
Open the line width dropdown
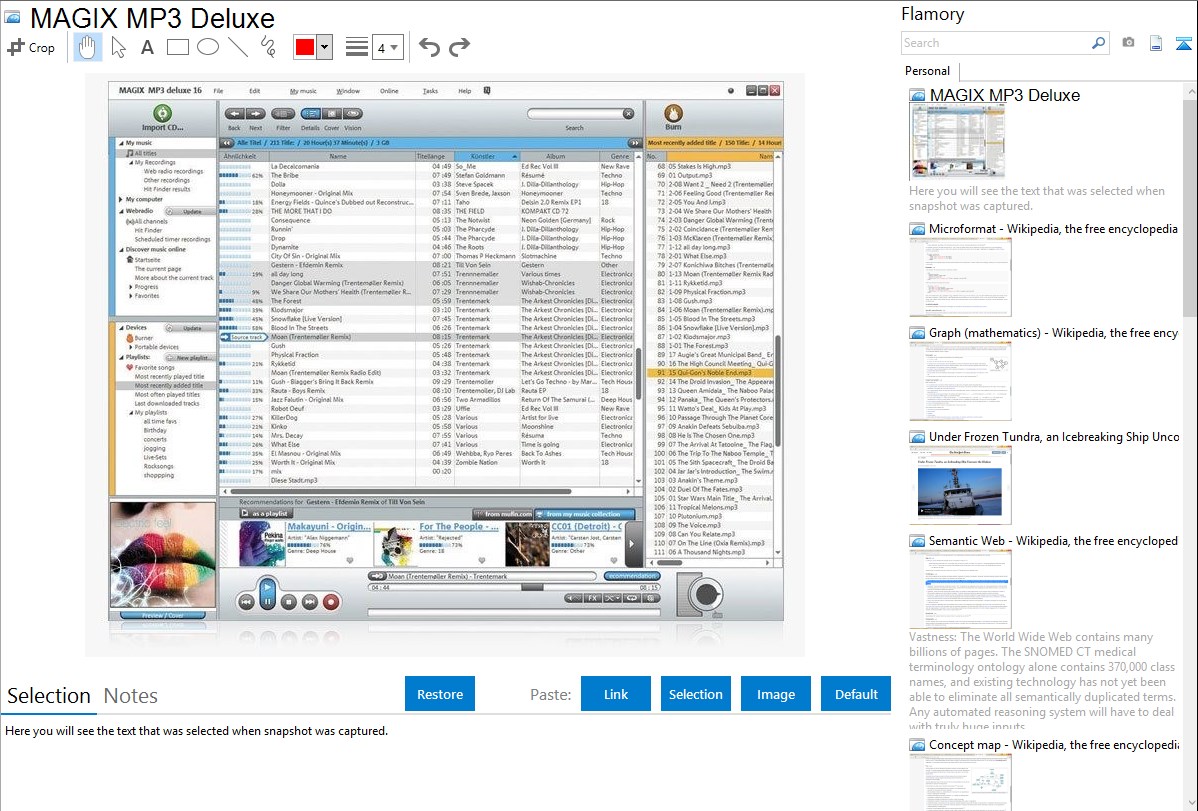click(387, 47)
